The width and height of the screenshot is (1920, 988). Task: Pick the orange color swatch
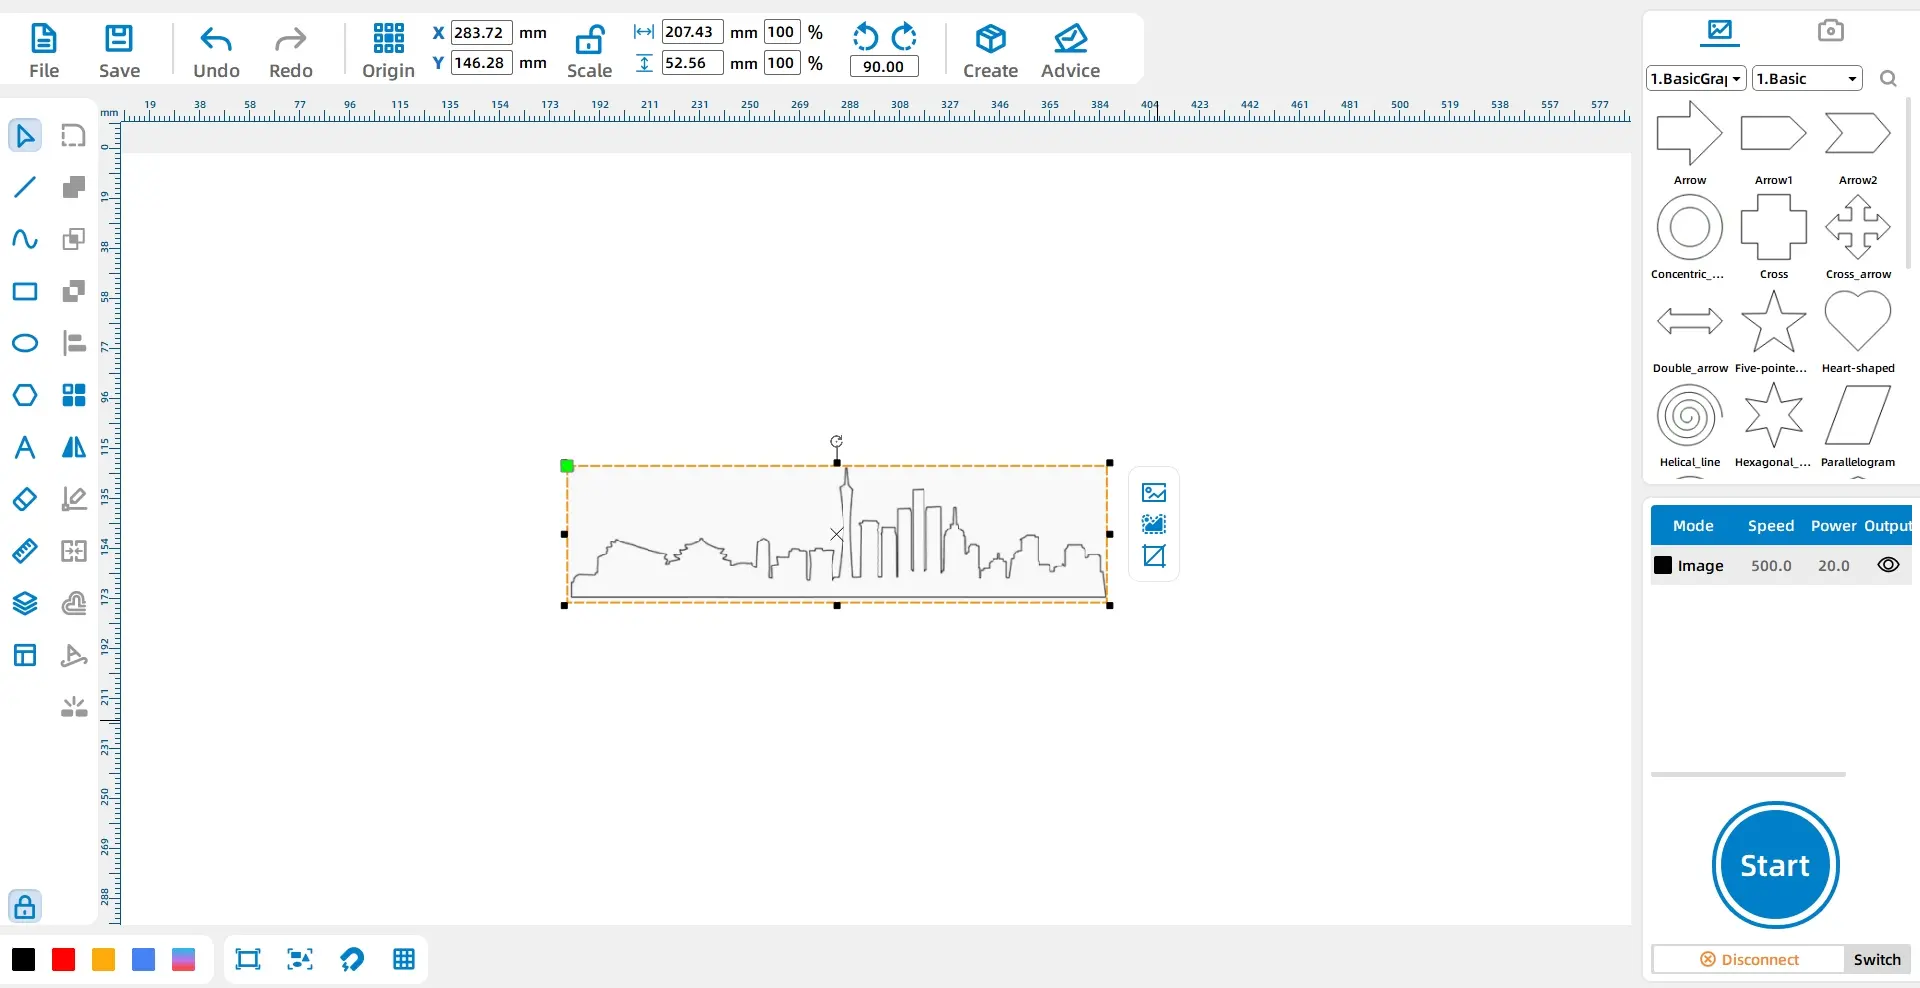click(x=104, y=960)
